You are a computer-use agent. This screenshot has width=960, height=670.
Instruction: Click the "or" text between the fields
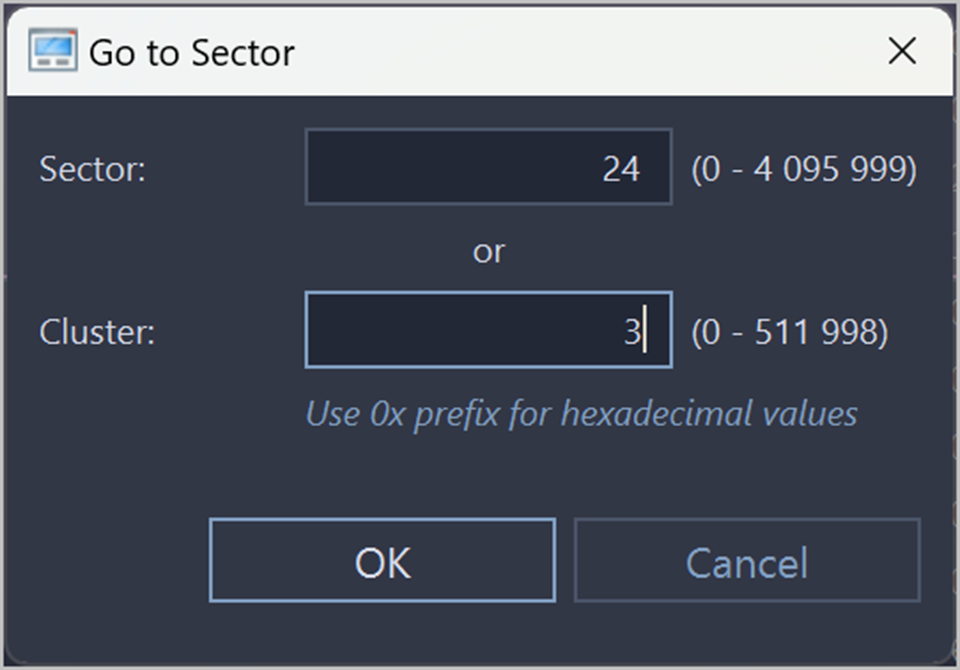click(x=488, y=252)
